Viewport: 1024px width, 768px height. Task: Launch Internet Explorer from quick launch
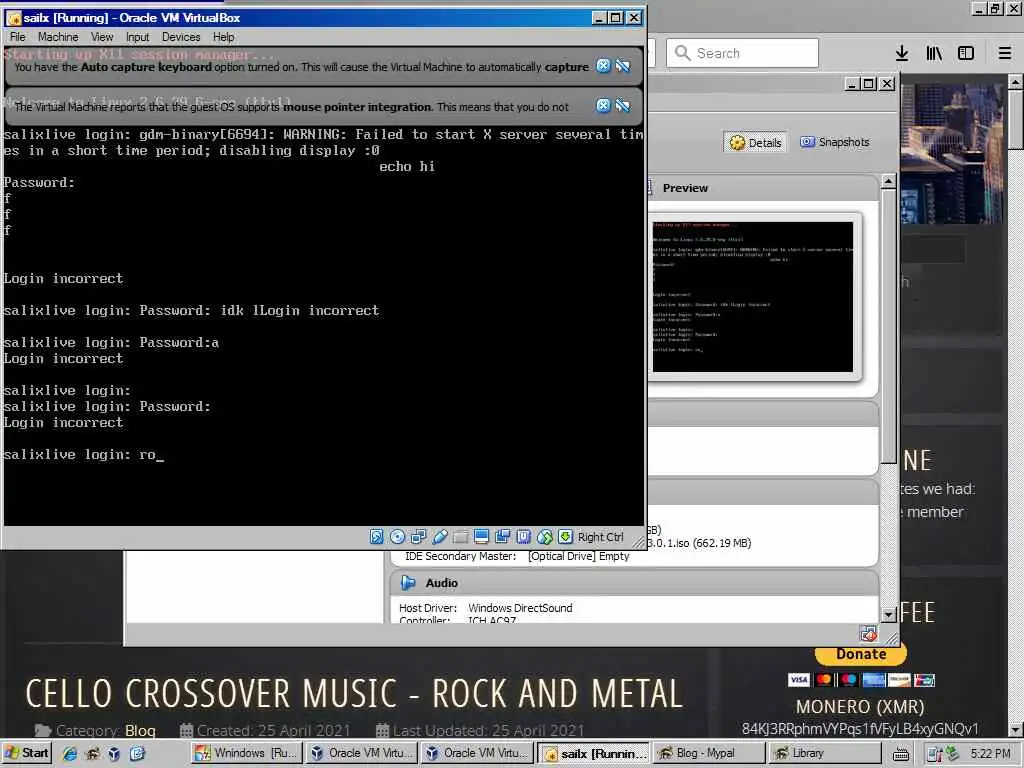(x=70, y=753)
